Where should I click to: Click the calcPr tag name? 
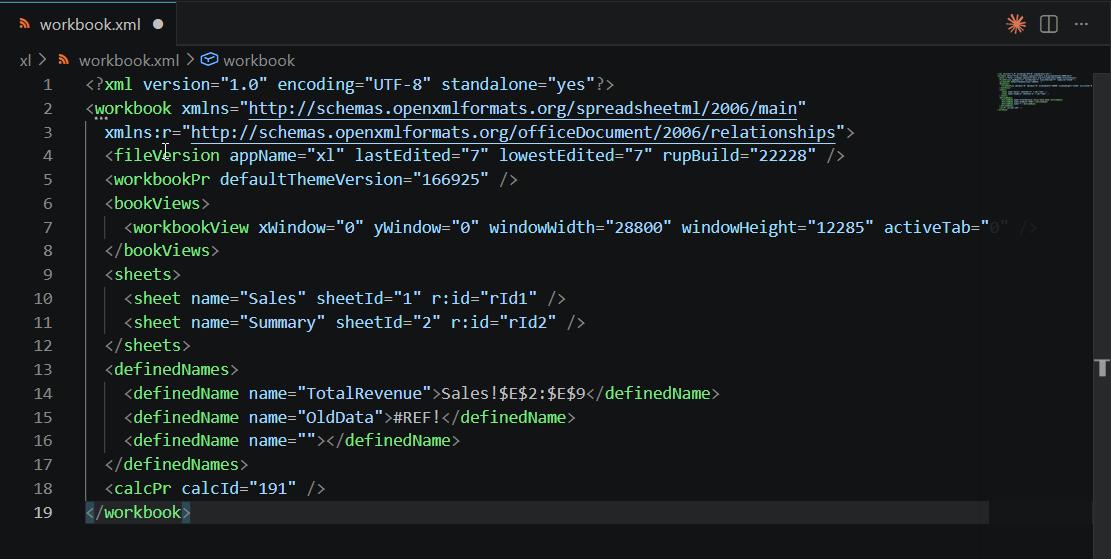[142, 489]
